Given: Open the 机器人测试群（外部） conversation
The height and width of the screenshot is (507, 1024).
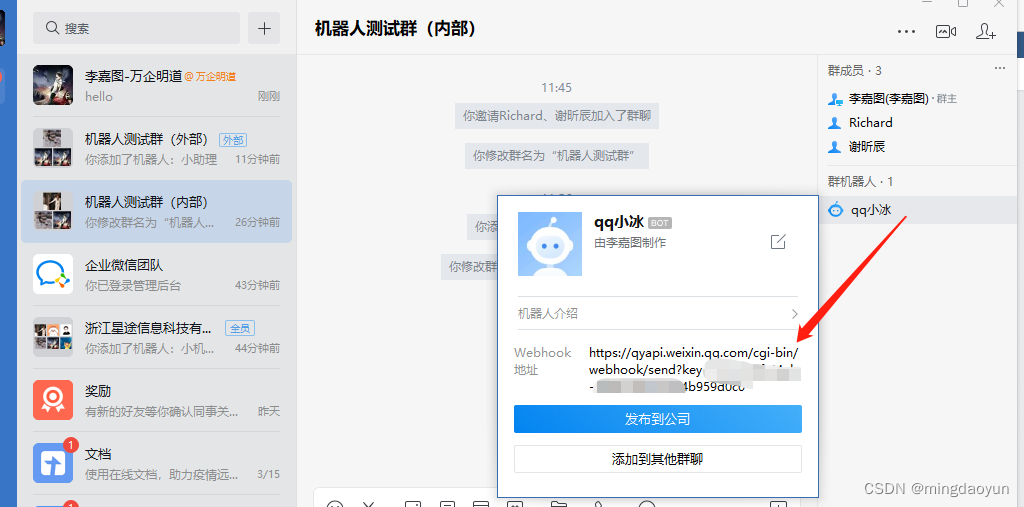Looking at the screenshot, I should [157, 148].
